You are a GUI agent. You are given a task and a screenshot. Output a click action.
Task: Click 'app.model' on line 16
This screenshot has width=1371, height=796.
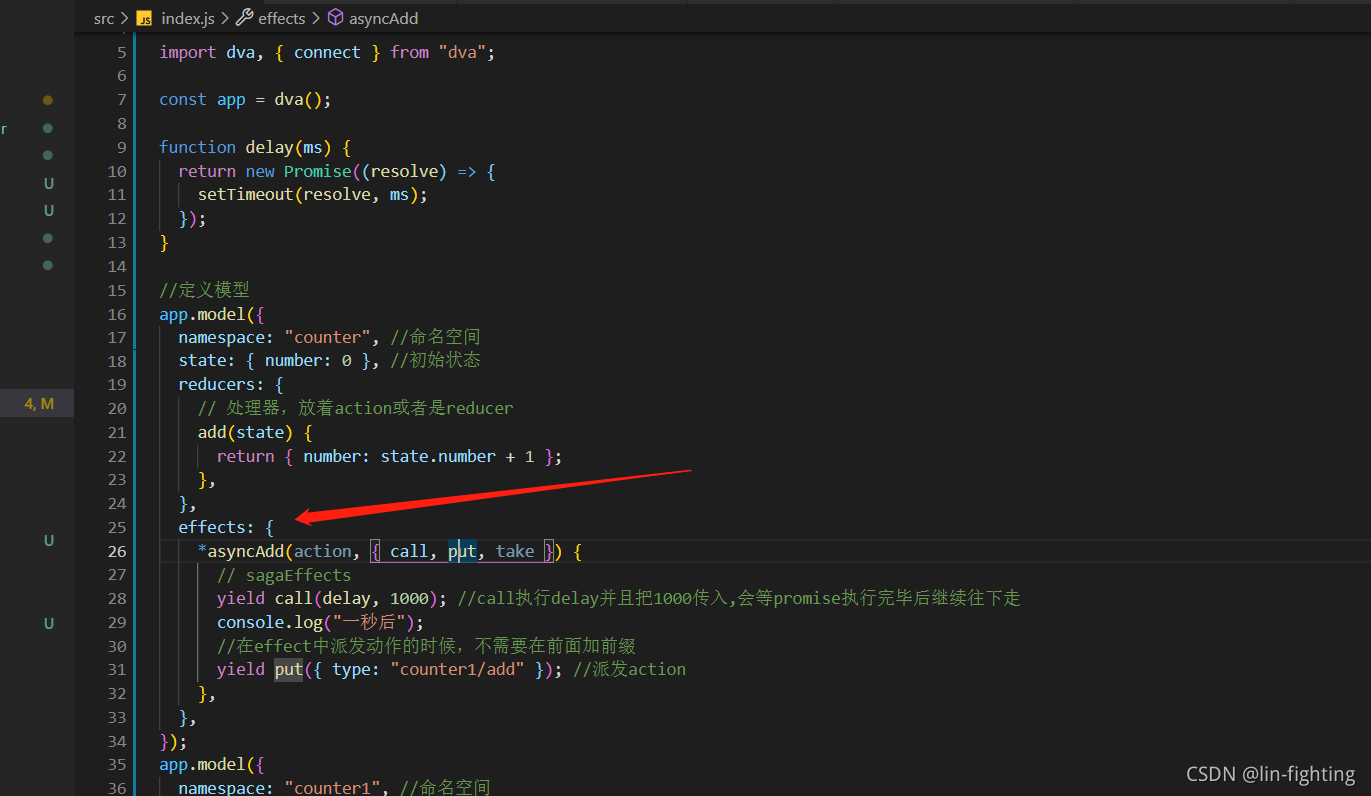pyautogui.click(x=203, y=314)
